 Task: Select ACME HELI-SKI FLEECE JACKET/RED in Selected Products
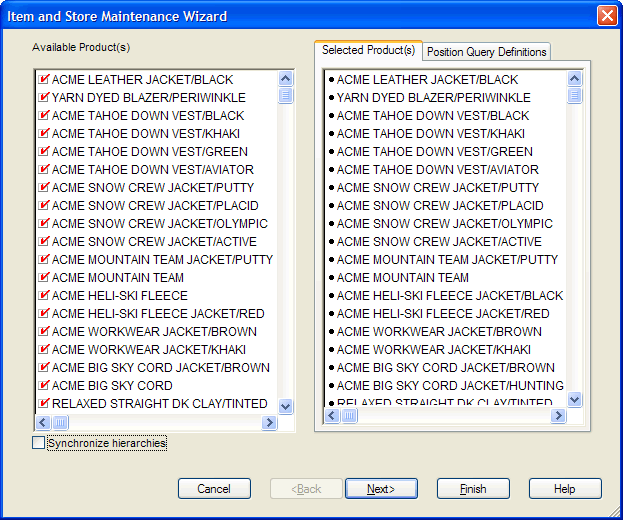click(443, 313)
